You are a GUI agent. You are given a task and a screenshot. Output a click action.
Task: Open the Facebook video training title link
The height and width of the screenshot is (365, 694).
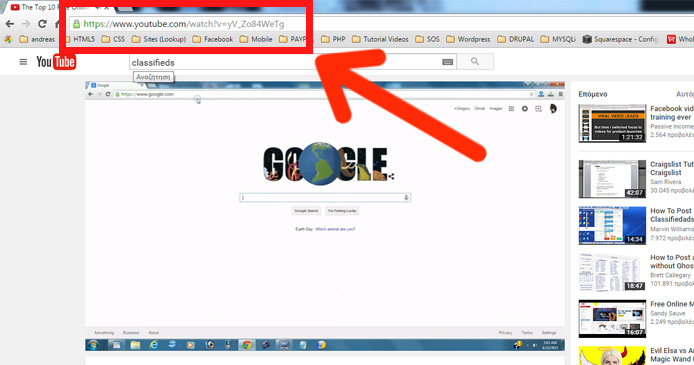point(672,113)
